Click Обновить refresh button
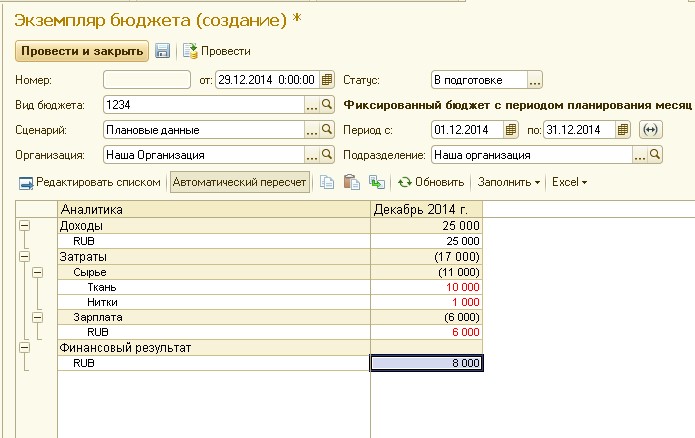This screenshot has height=438, width=695. (x=431, y=182)
